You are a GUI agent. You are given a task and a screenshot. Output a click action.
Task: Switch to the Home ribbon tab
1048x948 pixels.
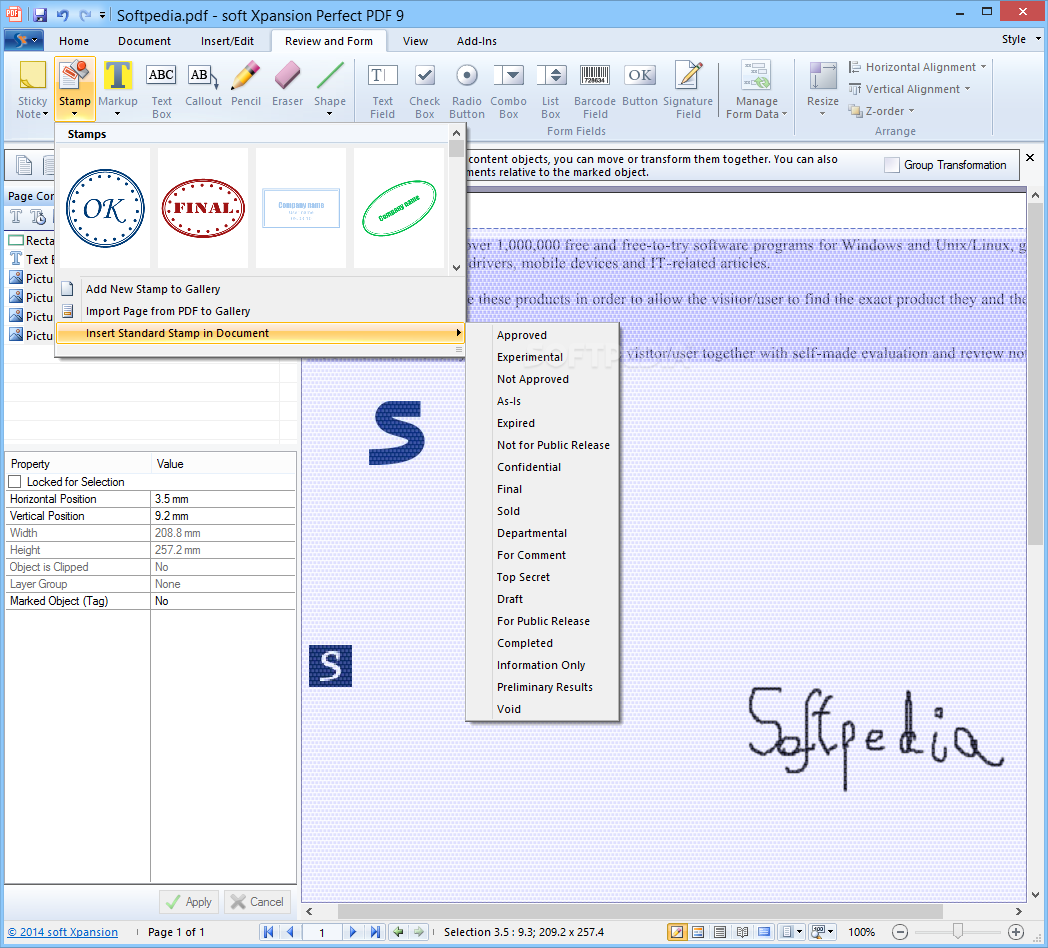coord(74,41)
